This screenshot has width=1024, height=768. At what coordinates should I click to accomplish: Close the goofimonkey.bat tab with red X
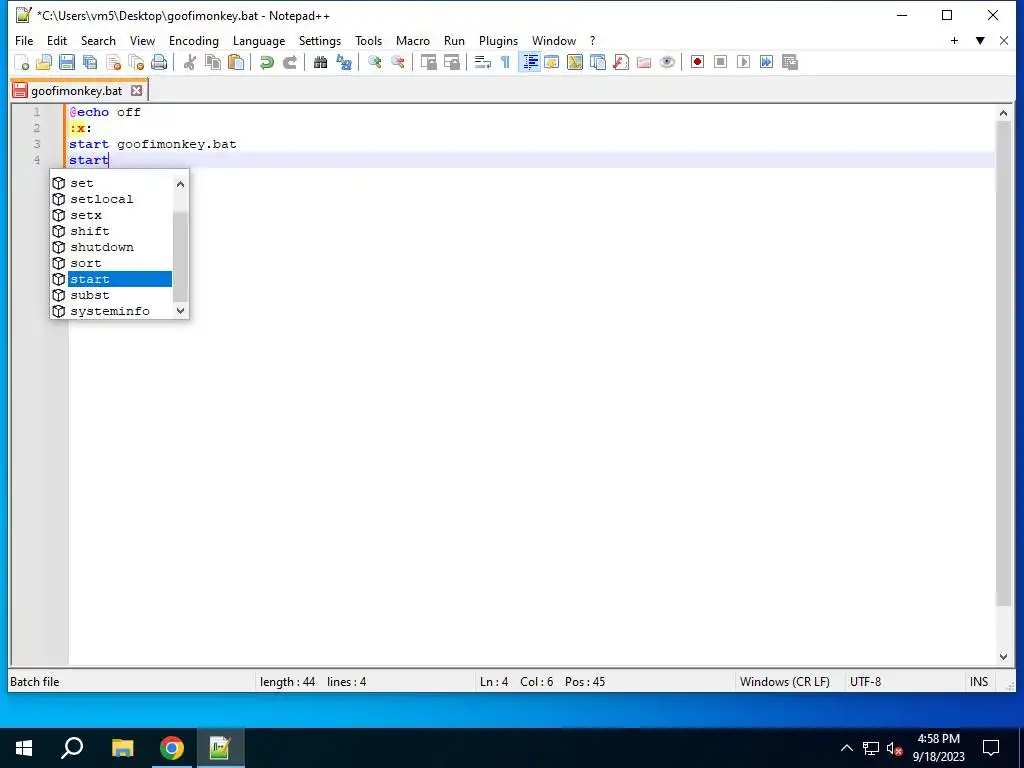tap(136, 91)
